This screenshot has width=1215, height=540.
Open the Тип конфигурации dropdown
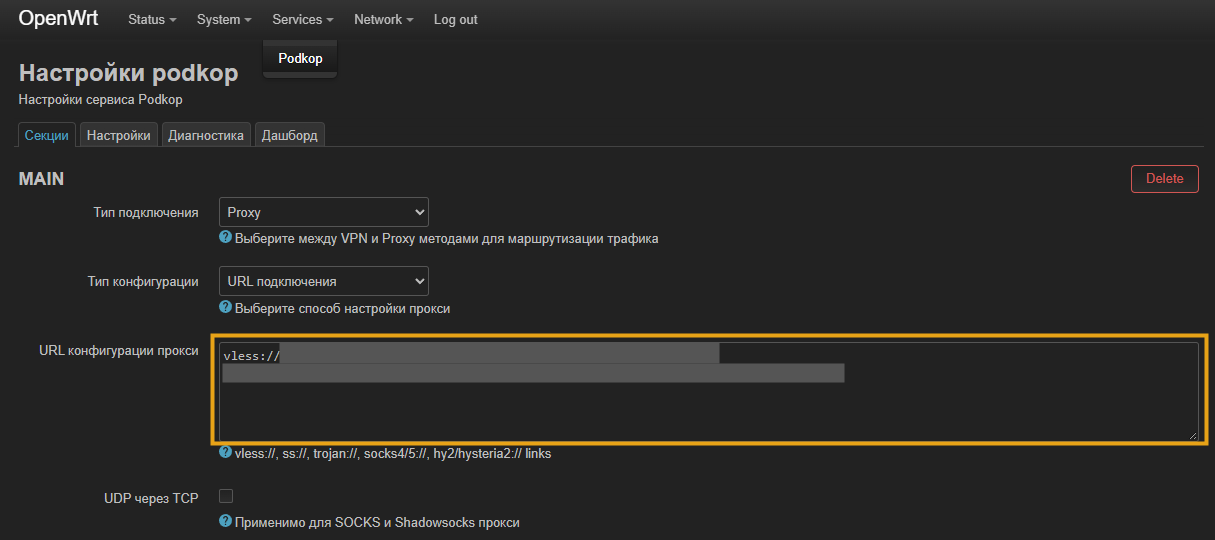click(x=324, y=281)
